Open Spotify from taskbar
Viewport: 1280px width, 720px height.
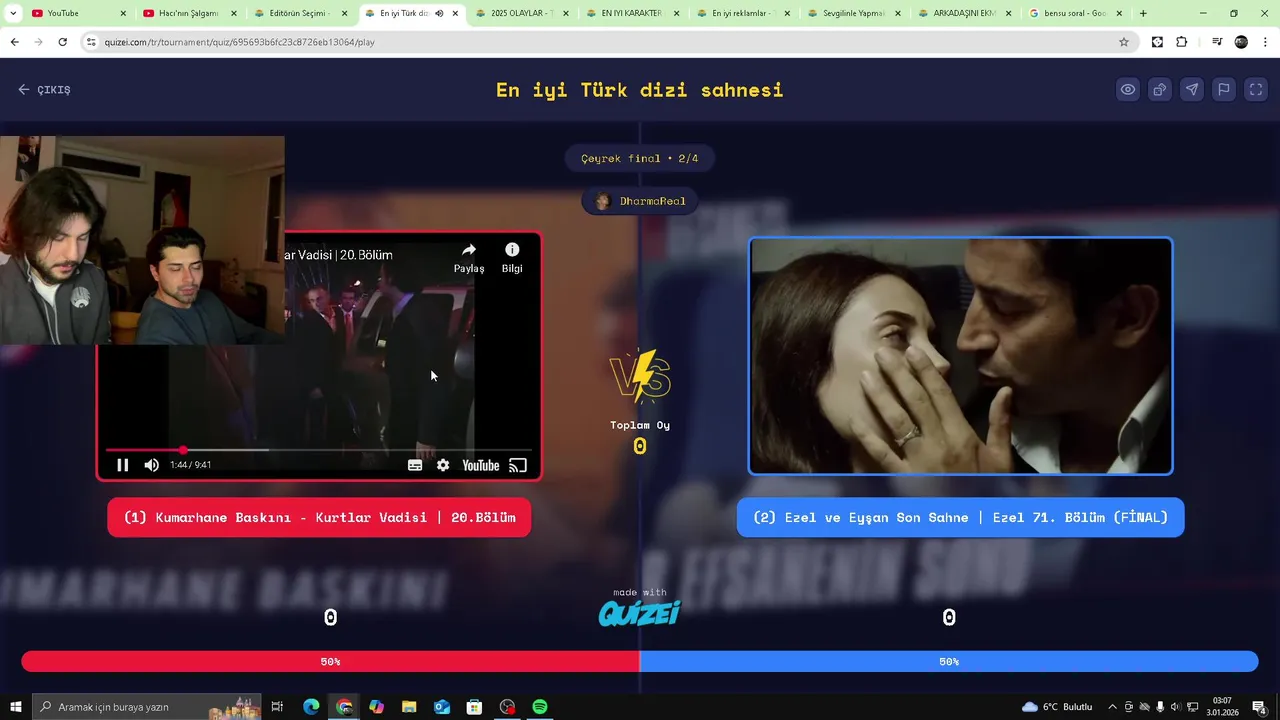[x=540, y=707]
